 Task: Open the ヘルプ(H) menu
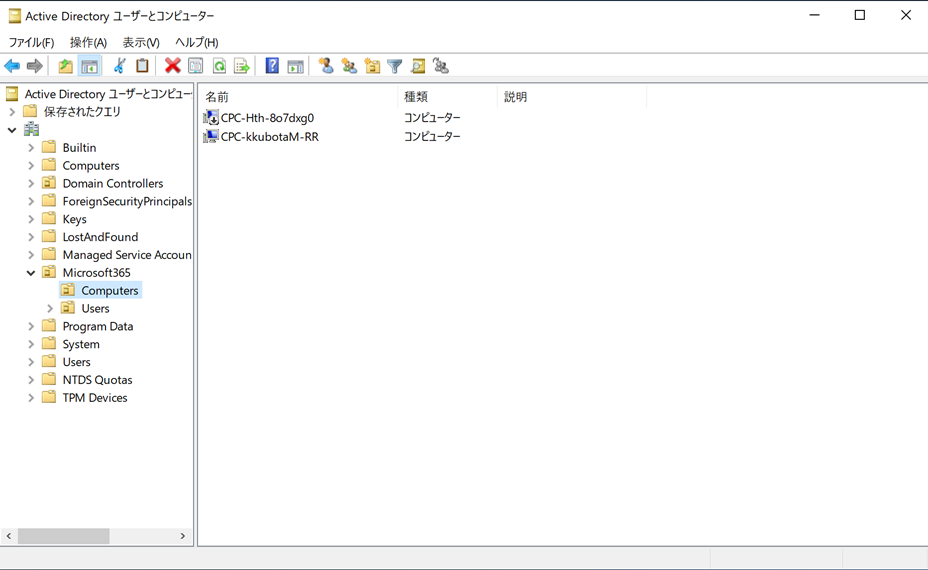(x=196, y=42)
